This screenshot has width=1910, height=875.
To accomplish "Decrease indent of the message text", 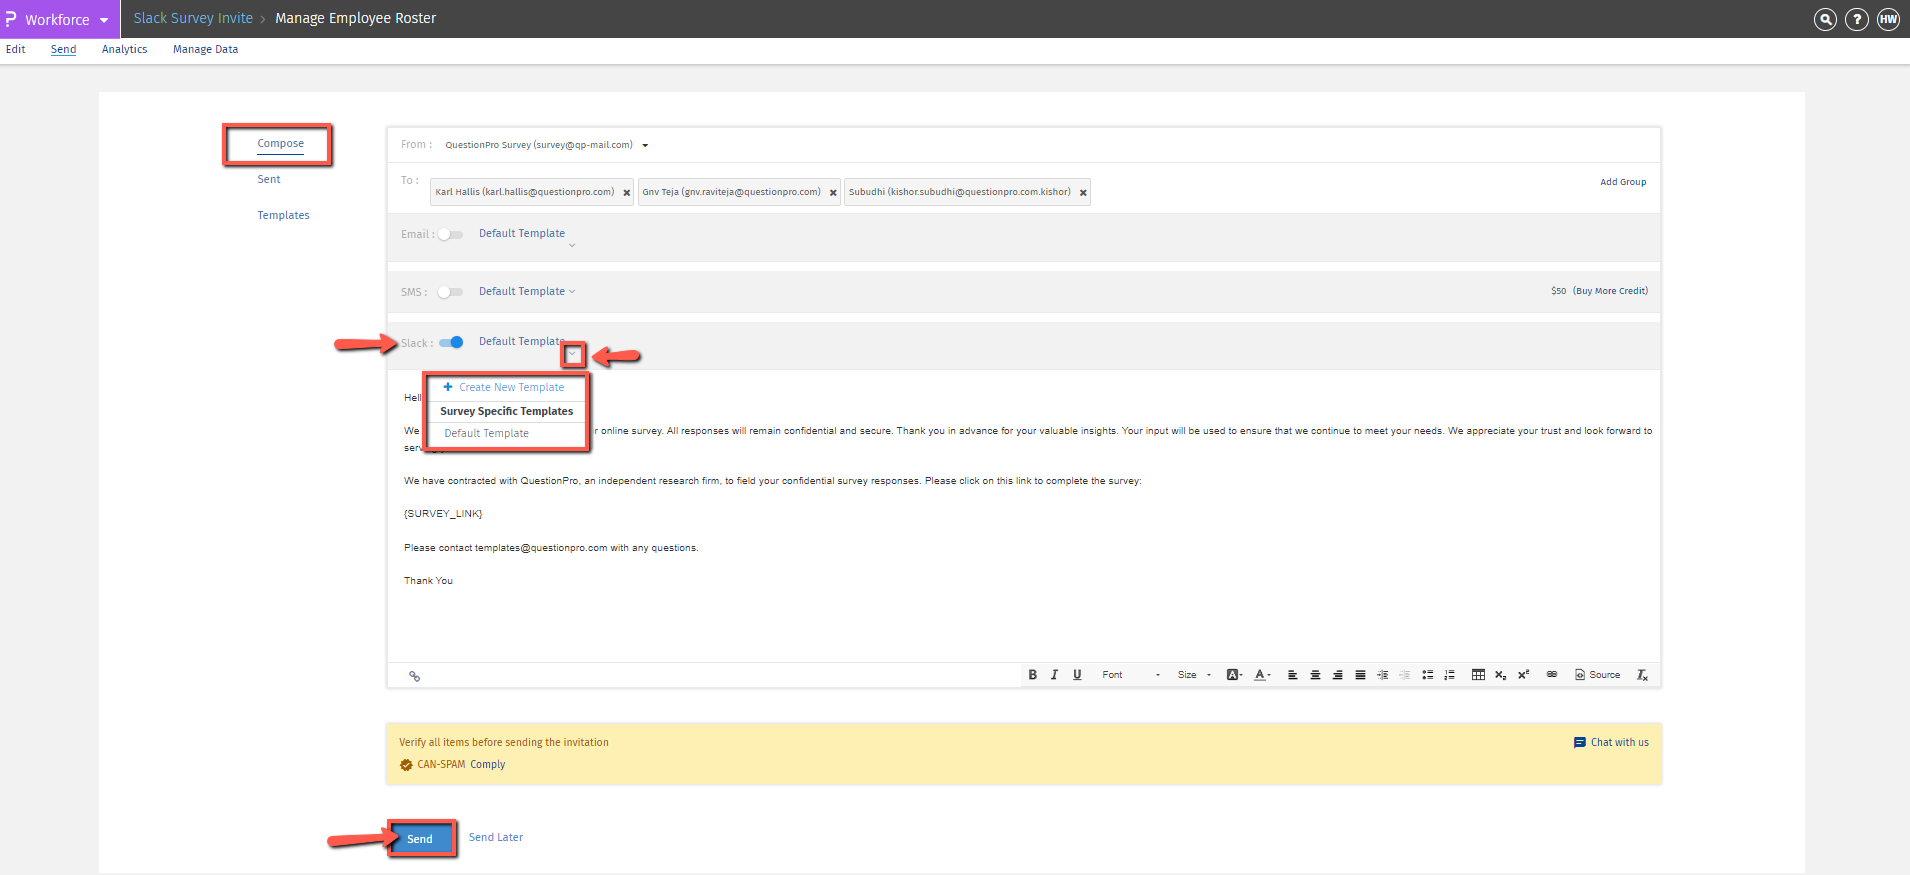I will 1404,675.
